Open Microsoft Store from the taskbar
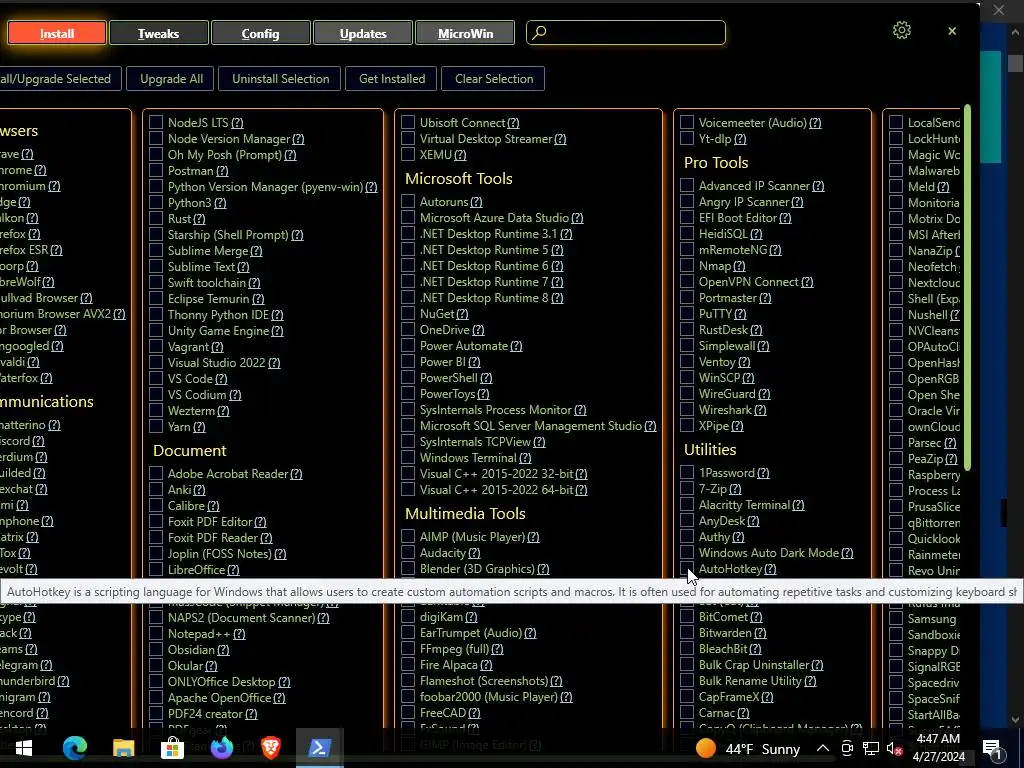The image size is (1024, 768). coord(172,747)
